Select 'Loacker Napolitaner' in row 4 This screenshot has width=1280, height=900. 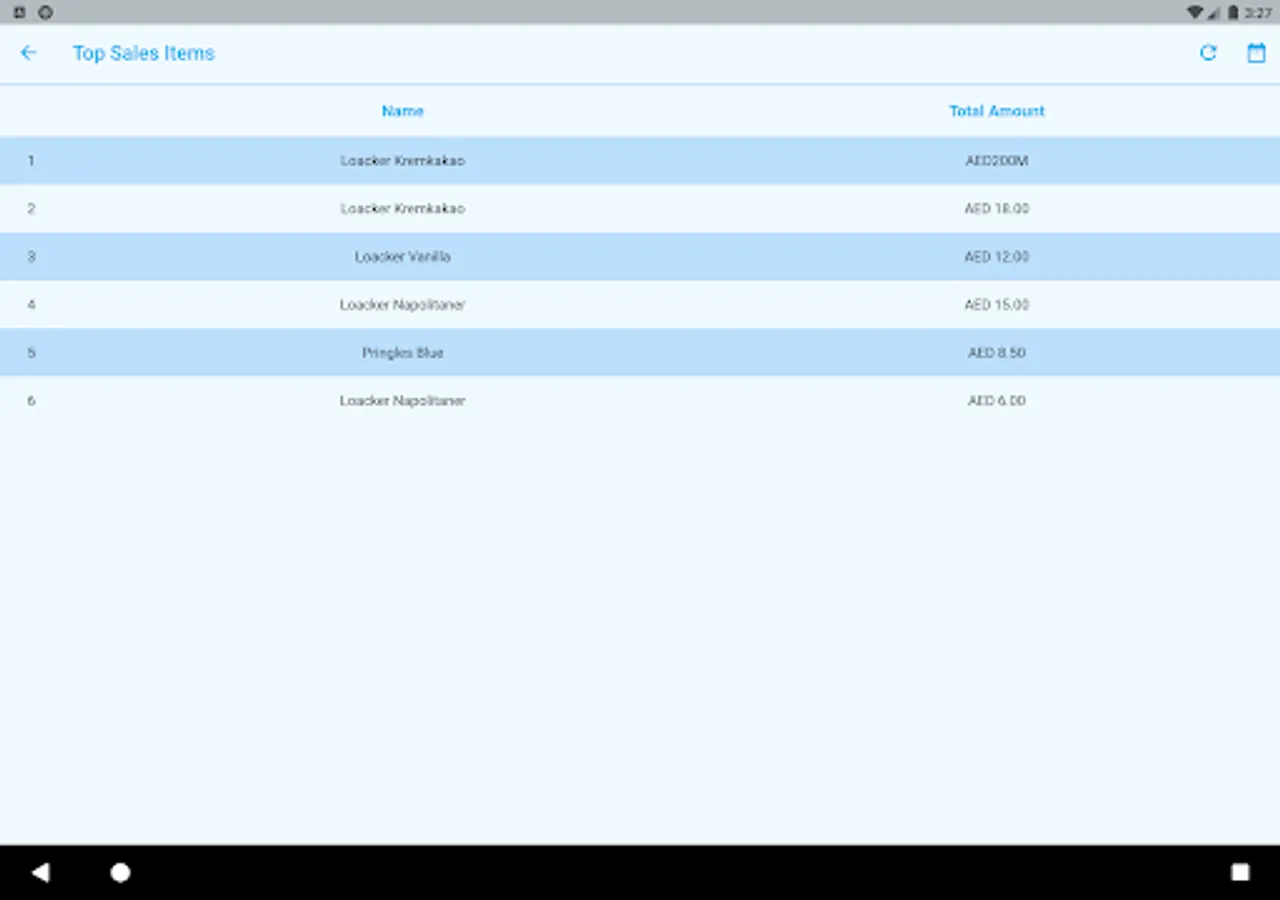tap(402, 304)
